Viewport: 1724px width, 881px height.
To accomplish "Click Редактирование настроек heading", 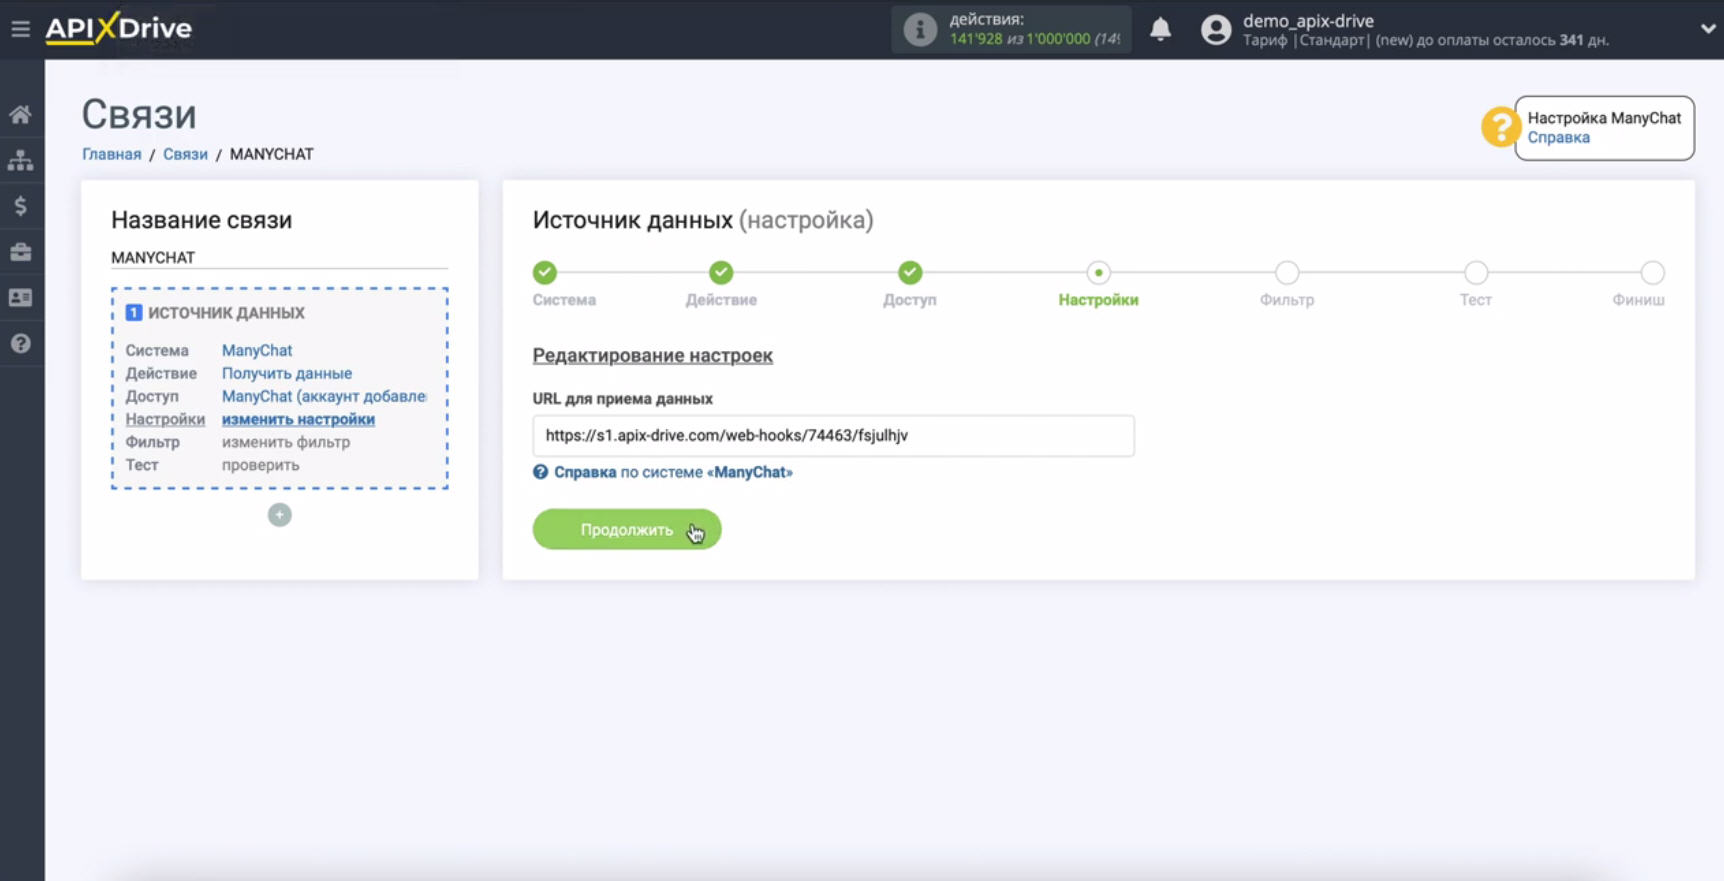I will tap(652, 356).
